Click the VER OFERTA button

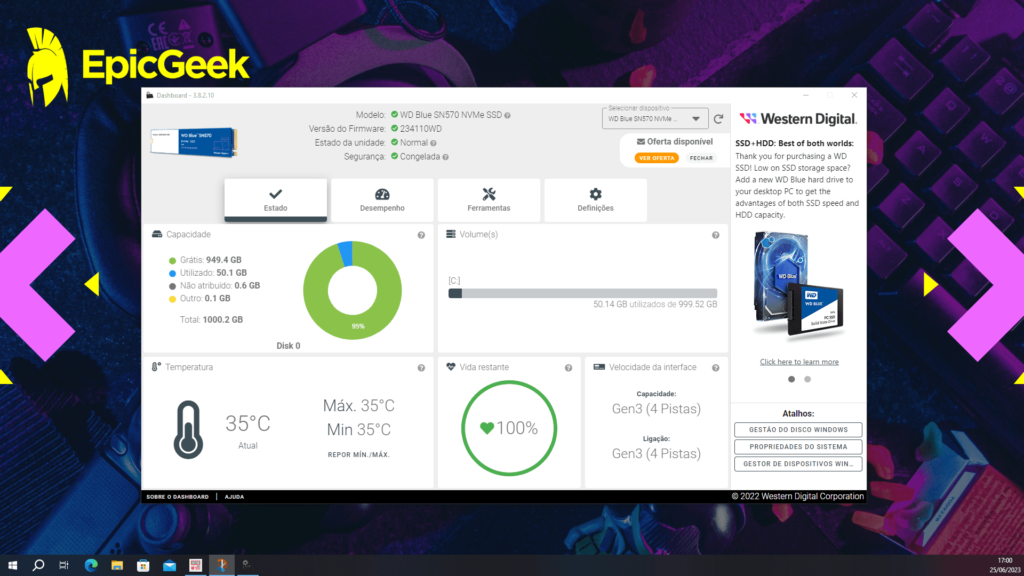click(657, 158)
